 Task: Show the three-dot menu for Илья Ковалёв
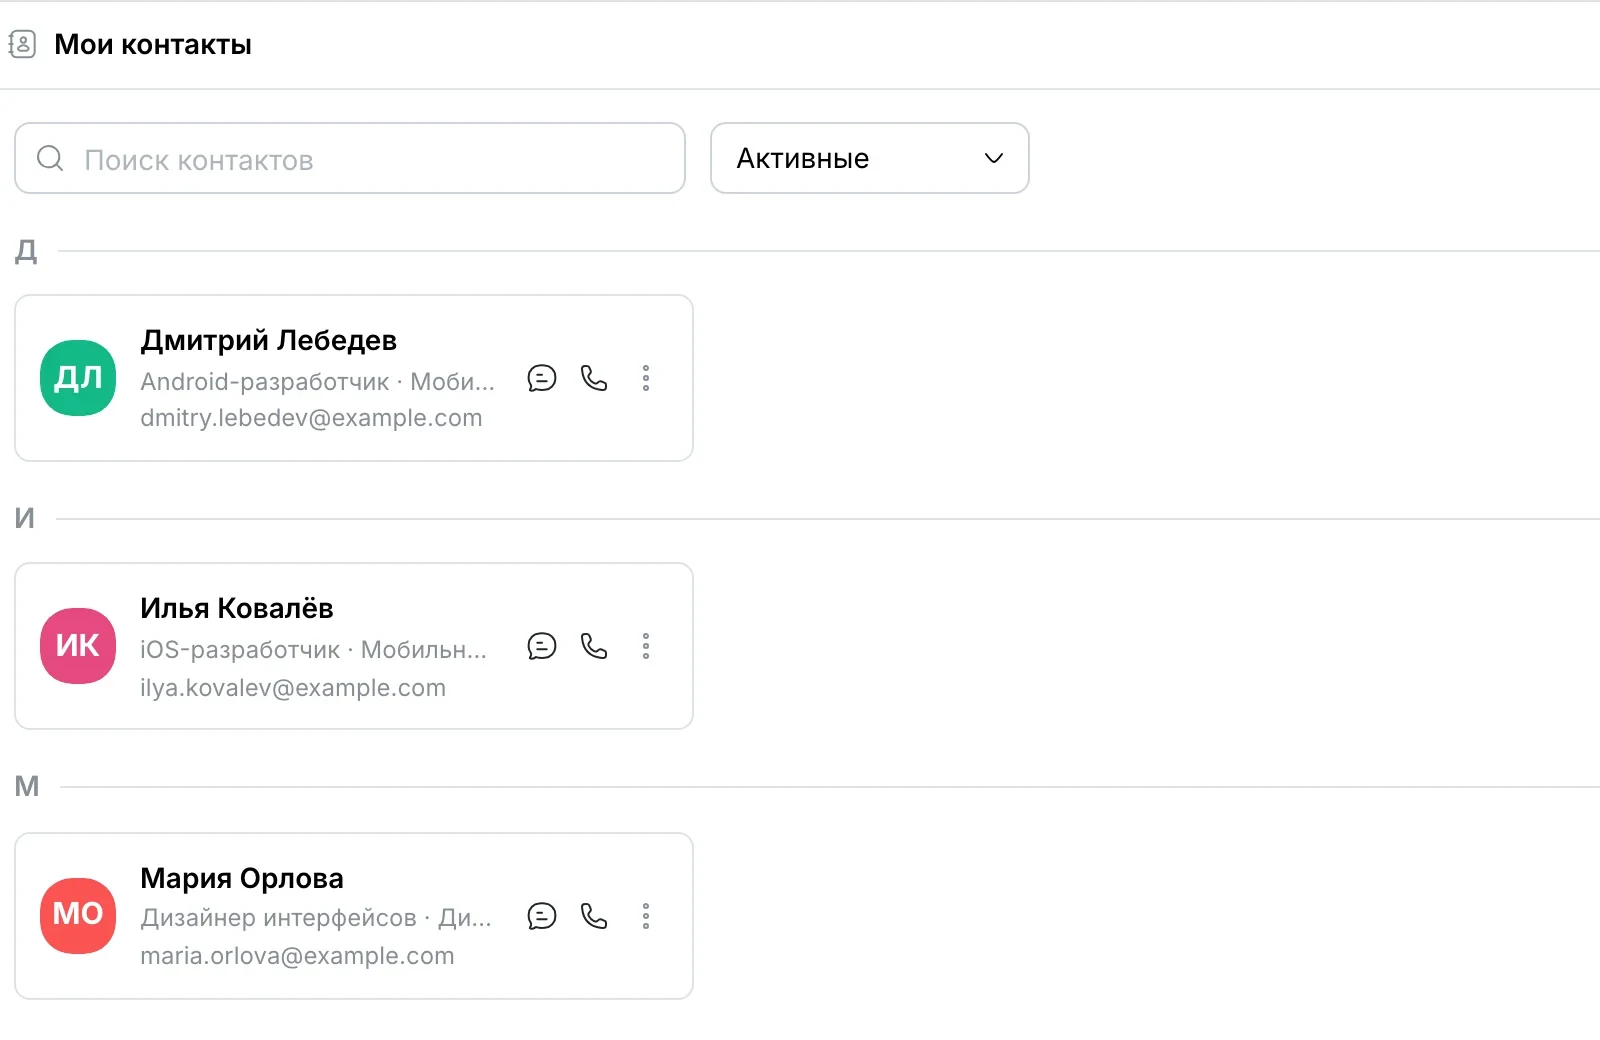click(646, 646)
